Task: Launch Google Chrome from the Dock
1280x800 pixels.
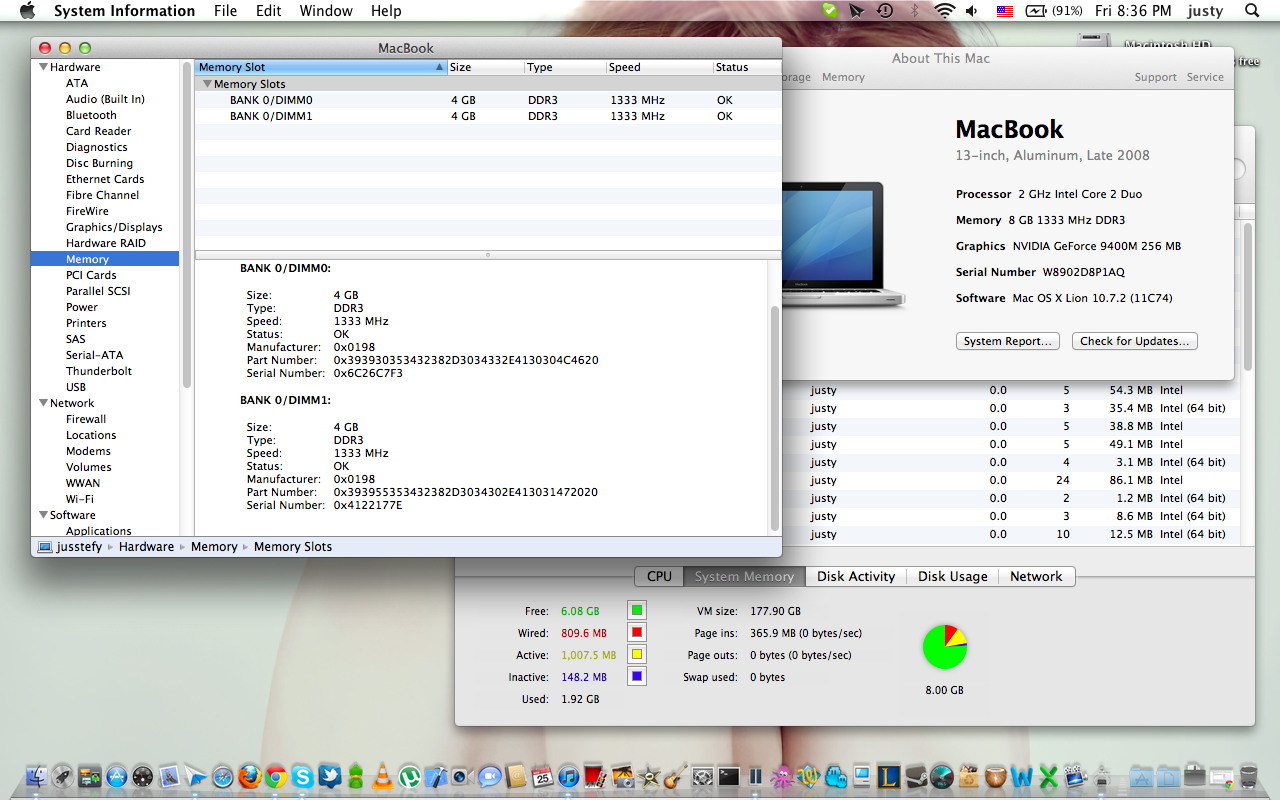Action: pyautogui.click(x=275, y=776)
